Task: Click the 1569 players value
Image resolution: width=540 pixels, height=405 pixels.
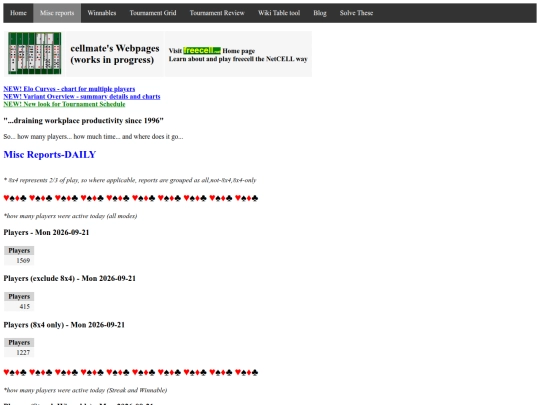Action: click(x=23, y=261)
